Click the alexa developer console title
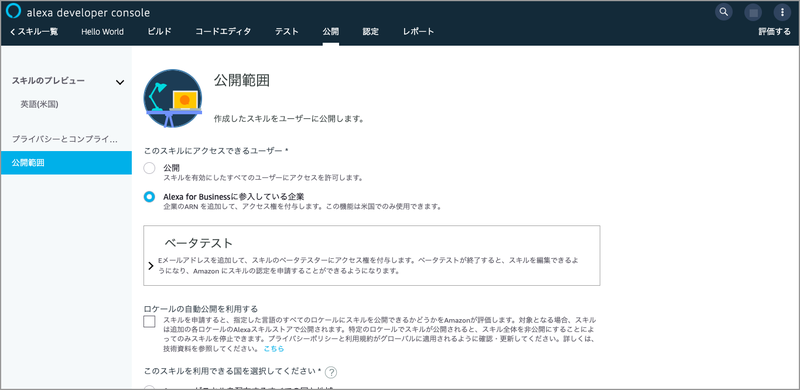 tap(88, 13)
